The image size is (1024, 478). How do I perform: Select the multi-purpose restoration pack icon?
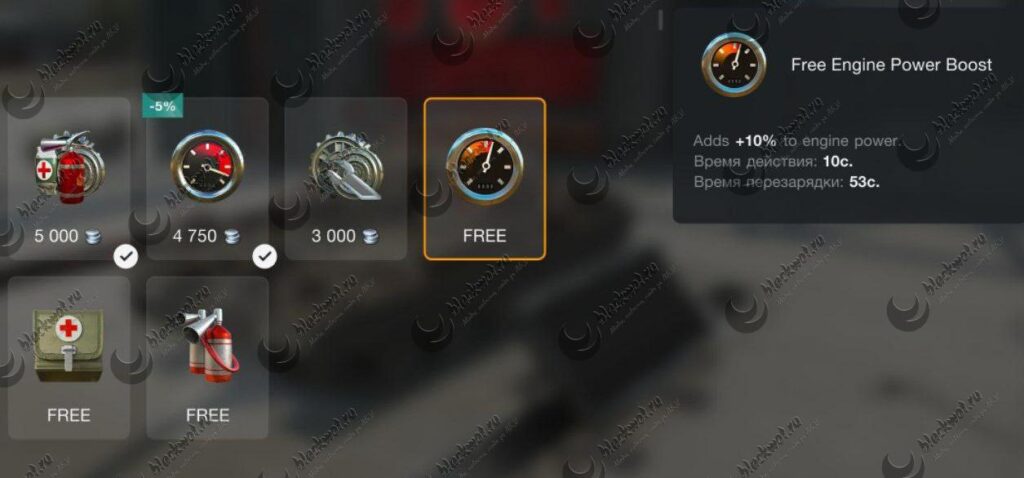point(69,168)
